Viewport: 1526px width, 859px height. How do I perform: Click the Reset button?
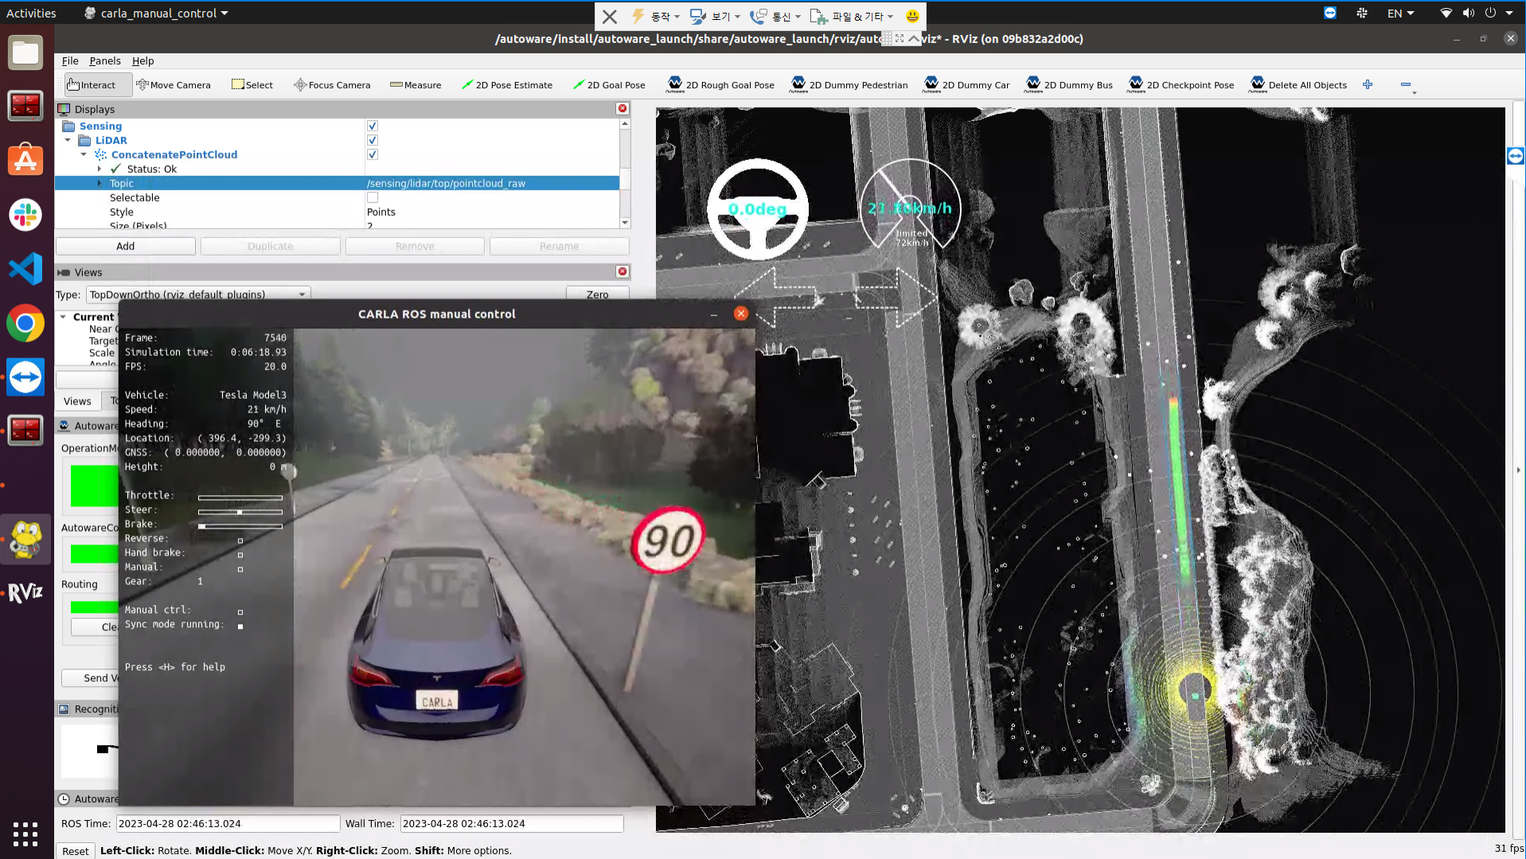75,851
